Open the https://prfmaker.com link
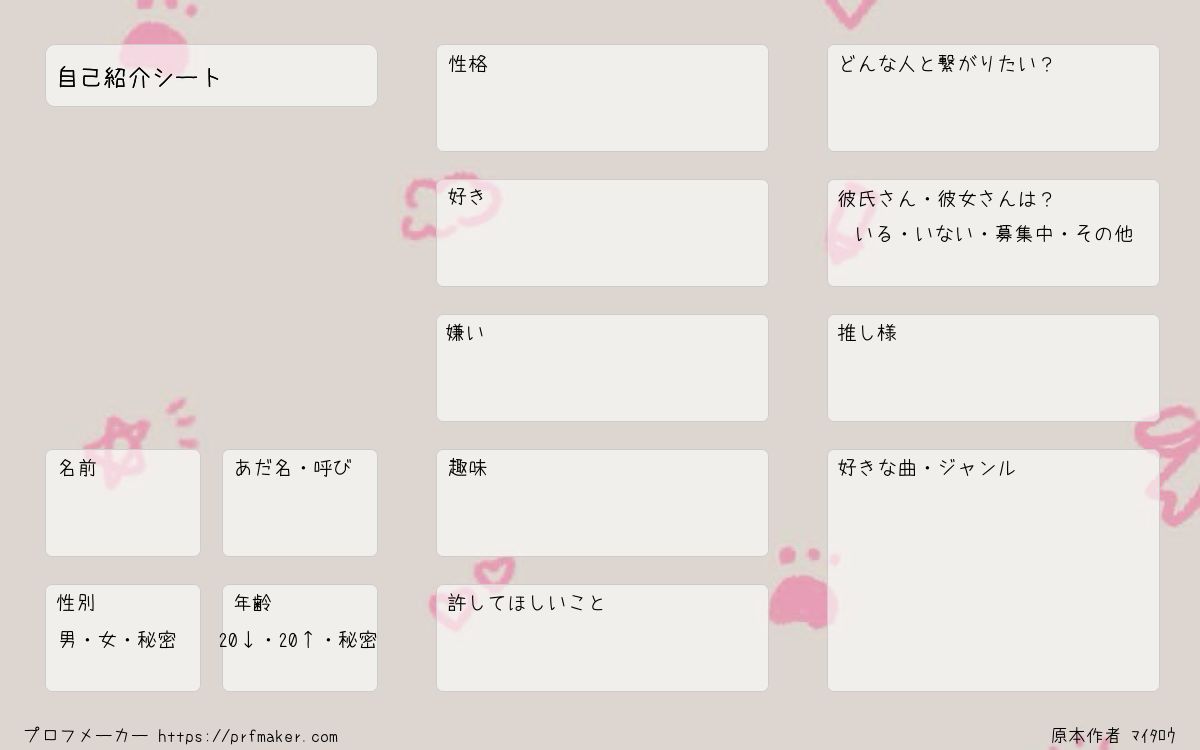This screenshot has height=750, width=1200. [248, 737]
